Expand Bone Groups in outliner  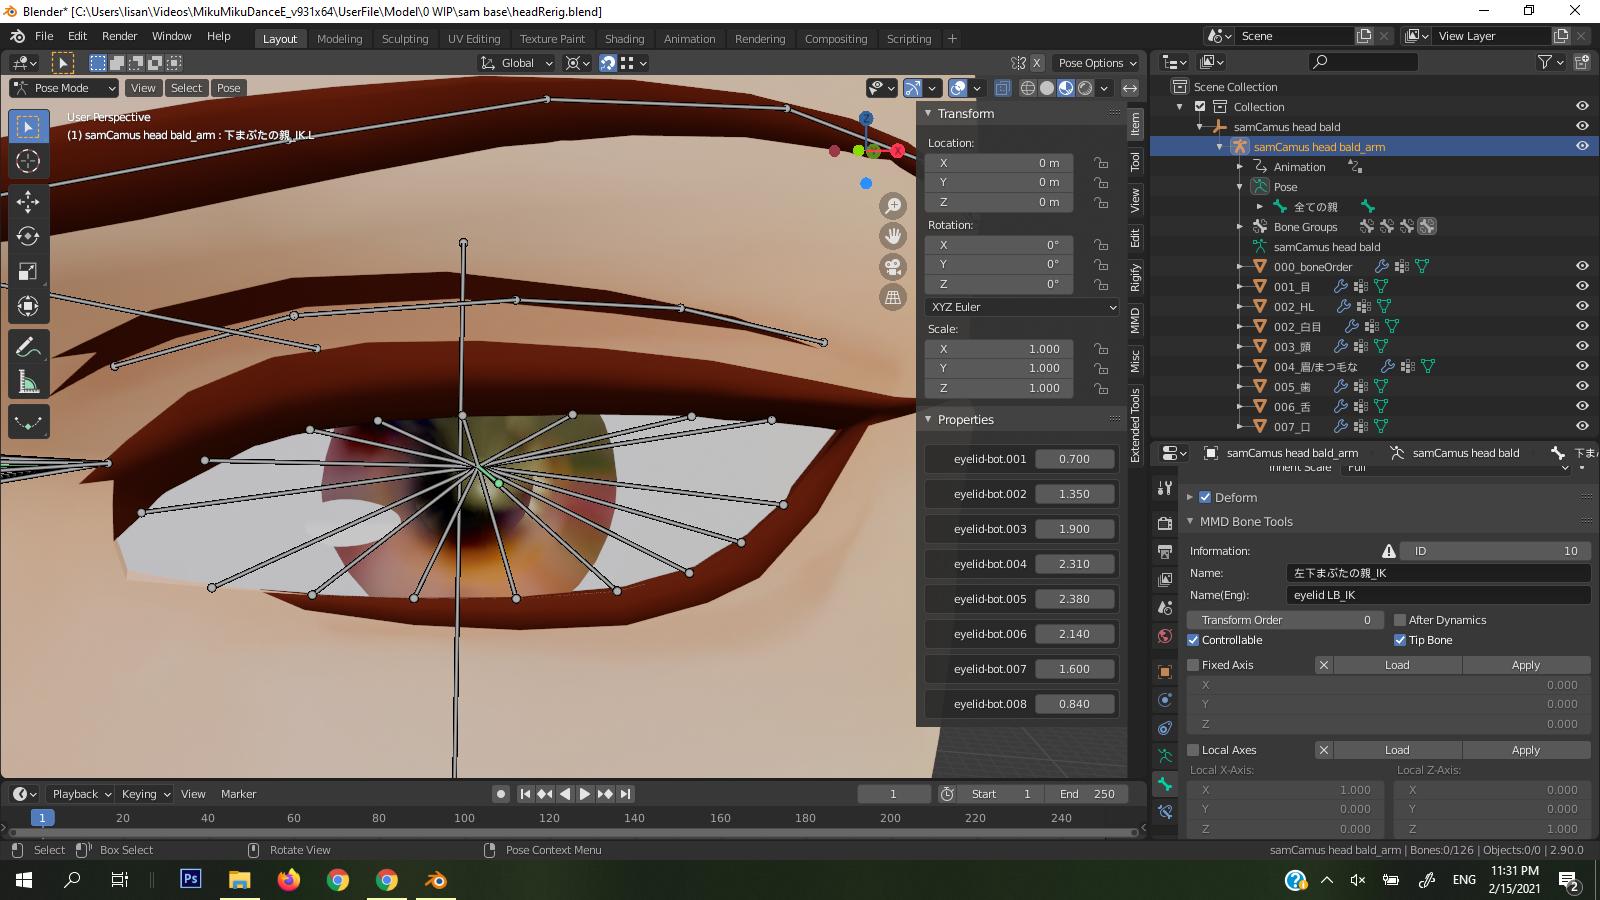pyautogui.click(x=1239, y=227)
